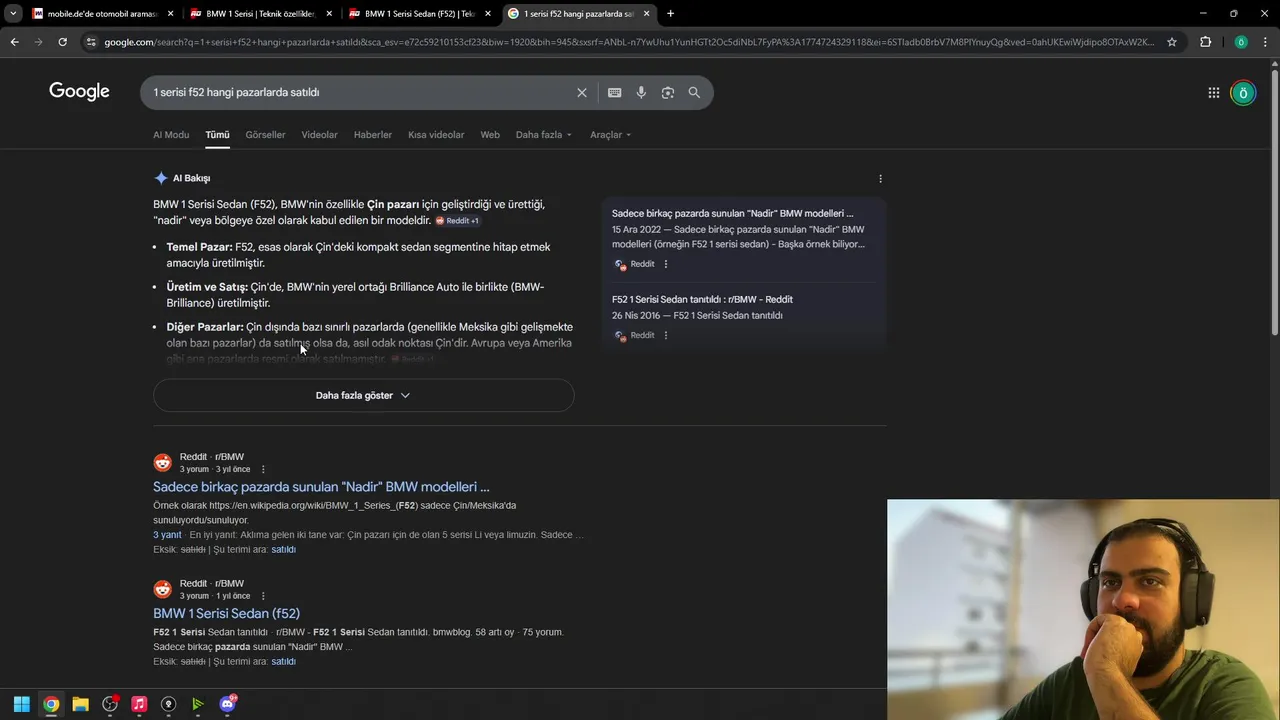Click in the Google search input field
This screenshot has height=720, width=1280.
click(360, 92)
